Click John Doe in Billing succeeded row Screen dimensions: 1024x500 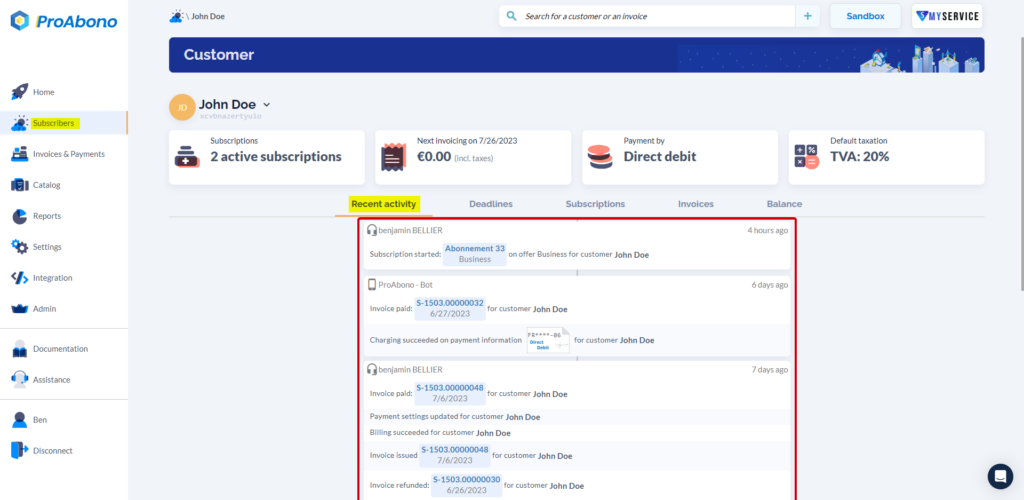coord(493,433)
